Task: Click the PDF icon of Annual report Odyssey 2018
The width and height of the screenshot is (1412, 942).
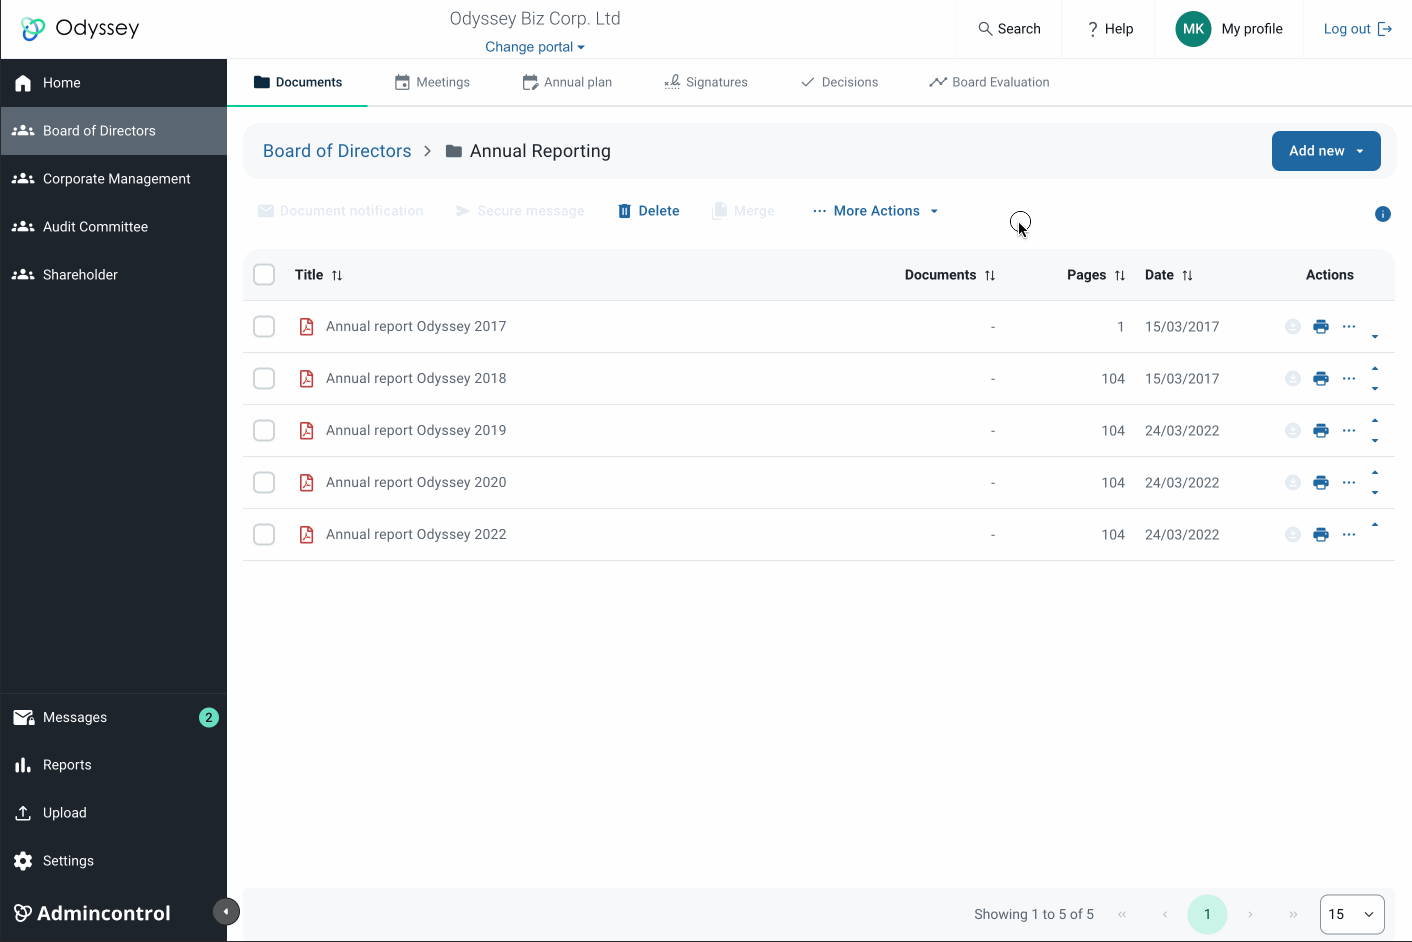Action: [x=307, y=379]
